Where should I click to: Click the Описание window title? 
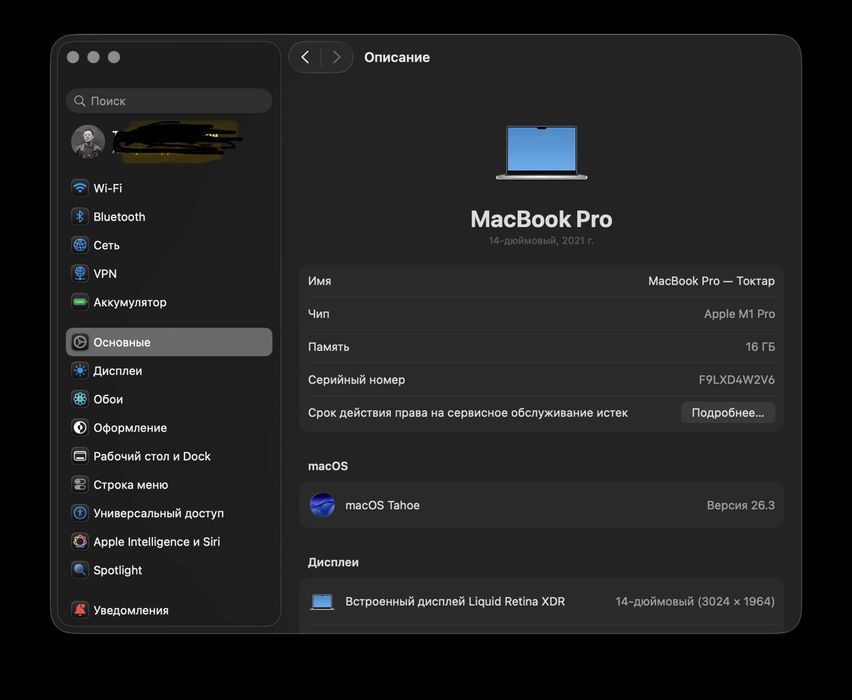[x=397, y=57]
